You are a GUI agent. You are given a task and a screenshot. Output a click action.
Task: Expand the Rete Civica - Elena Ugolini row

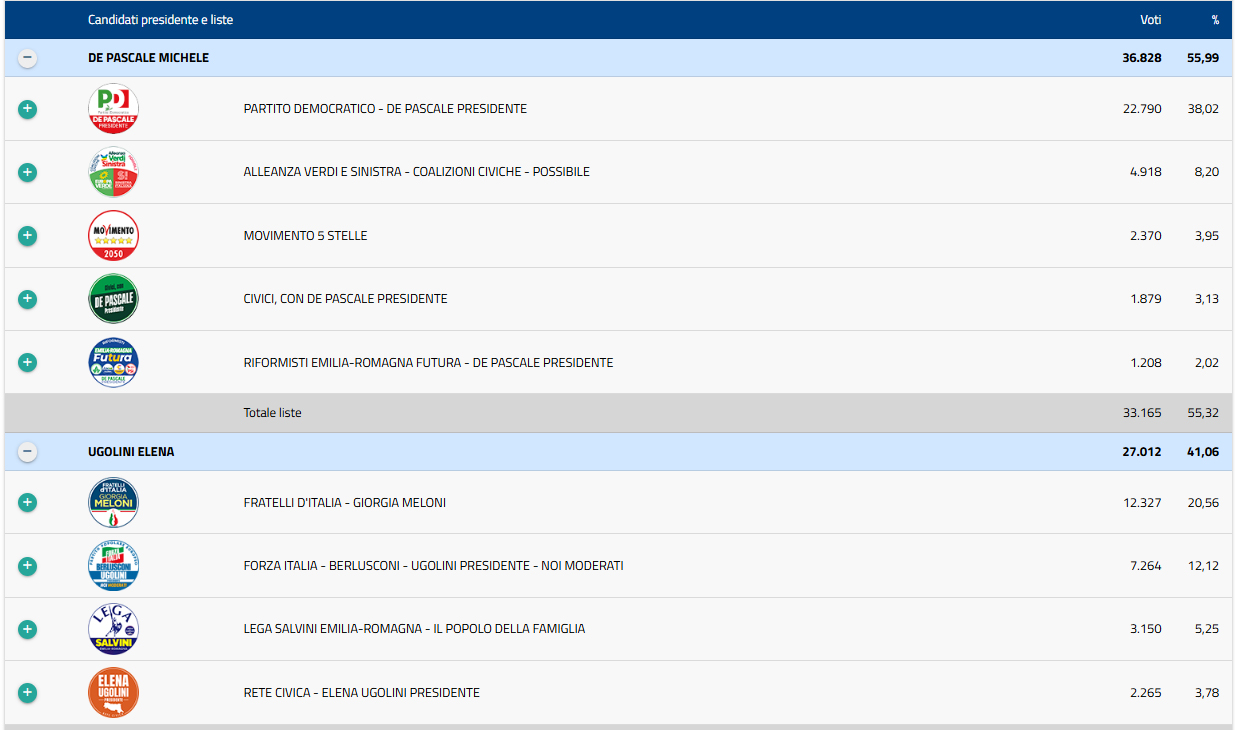click(28, 693)
